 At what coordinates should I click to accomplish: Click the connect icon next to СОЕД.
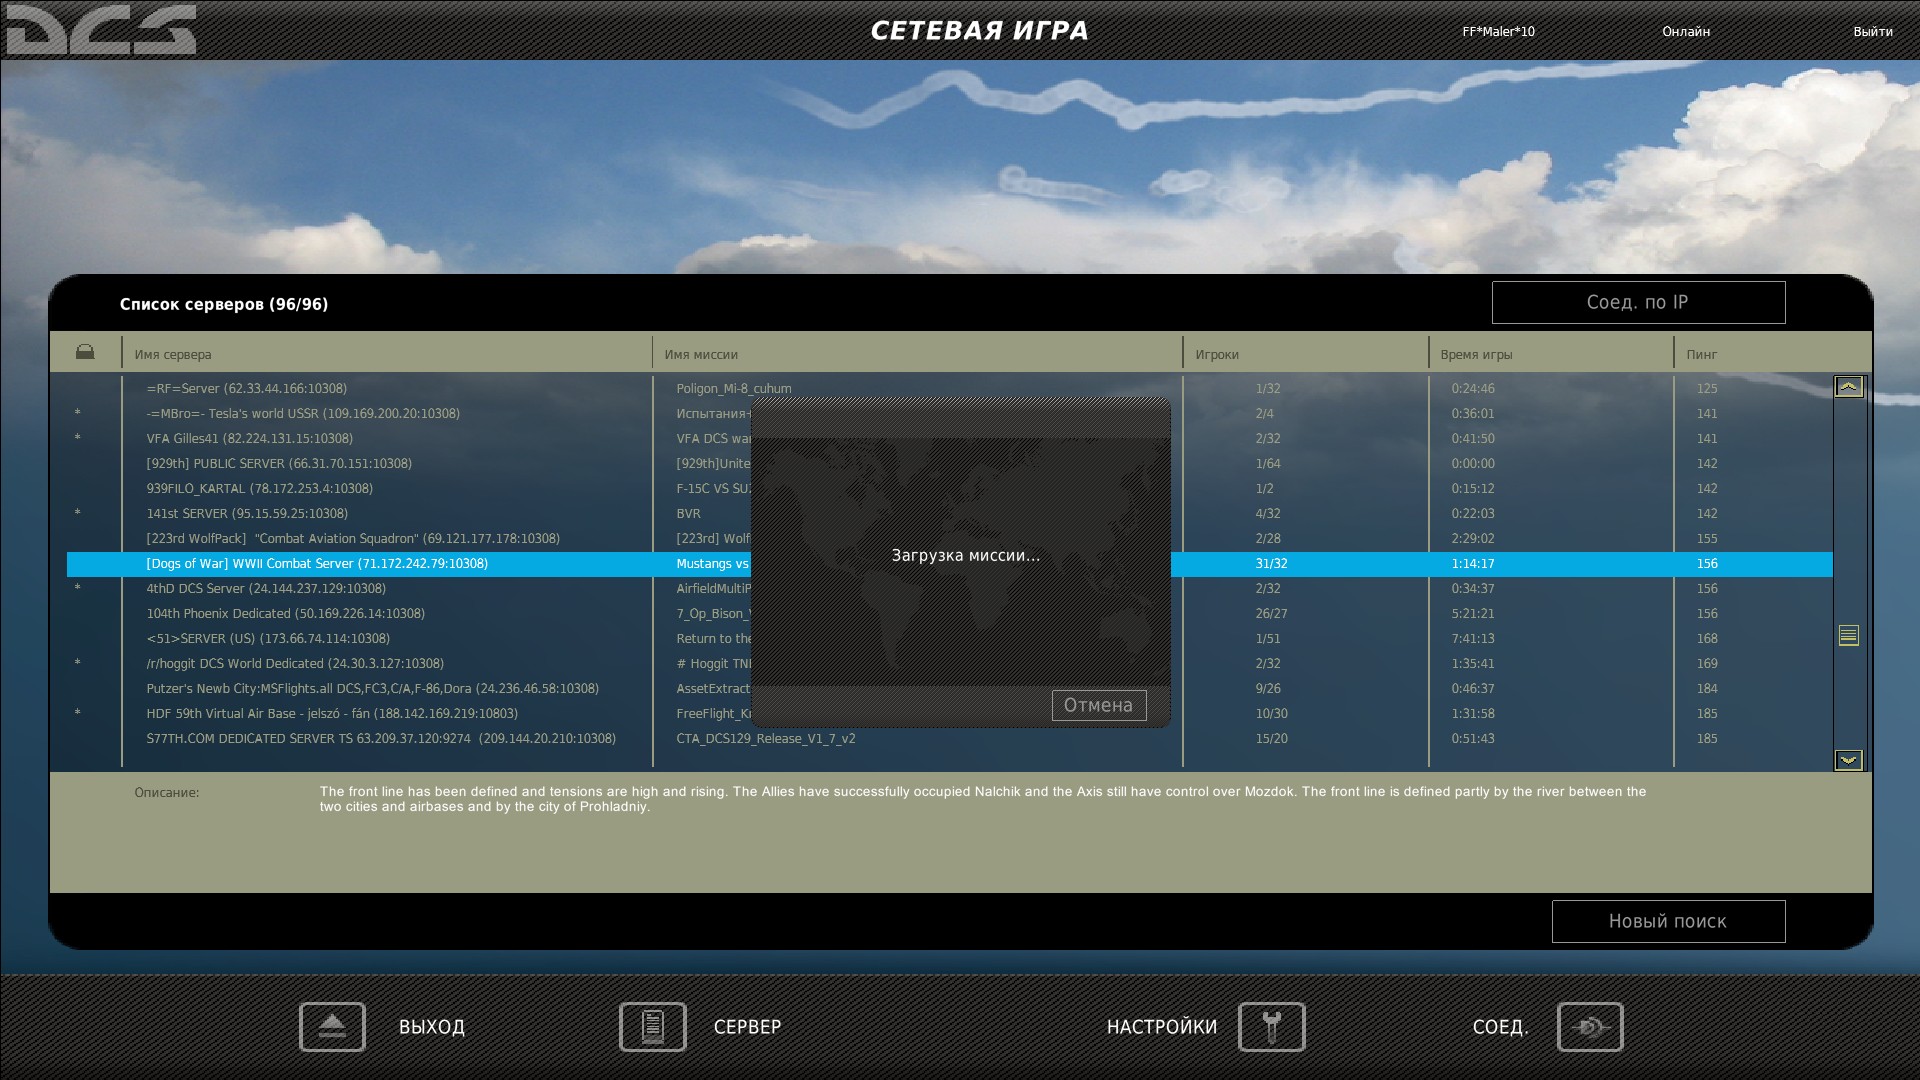(x=1590, y=1027)
